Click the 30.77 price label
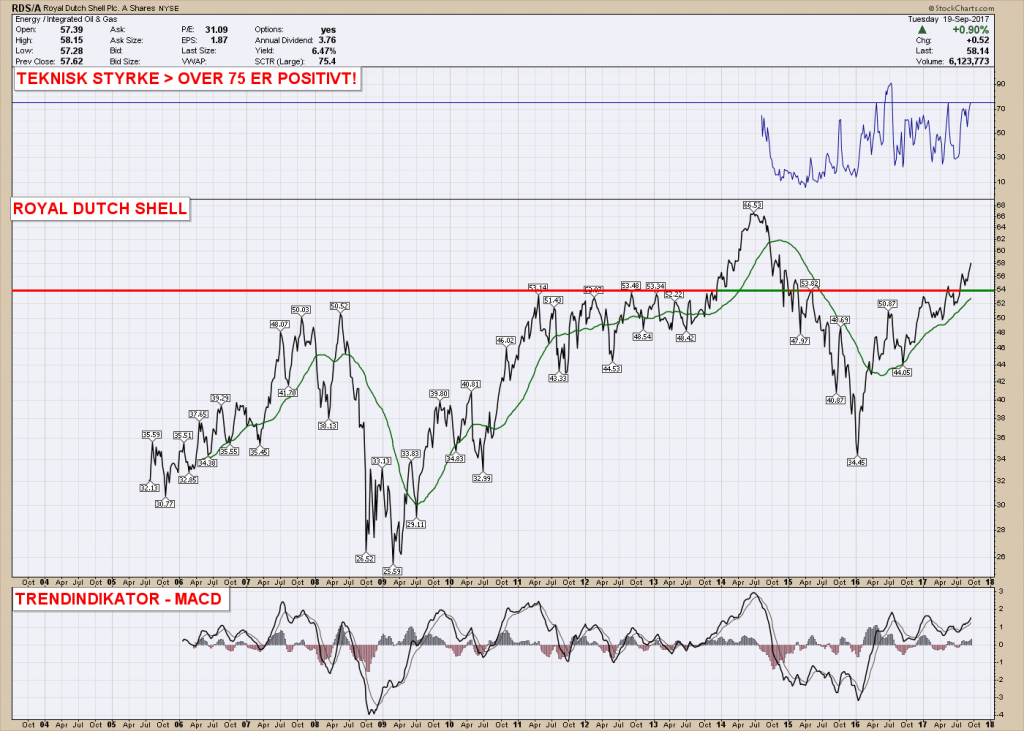1024x731 pixels. 165,504
